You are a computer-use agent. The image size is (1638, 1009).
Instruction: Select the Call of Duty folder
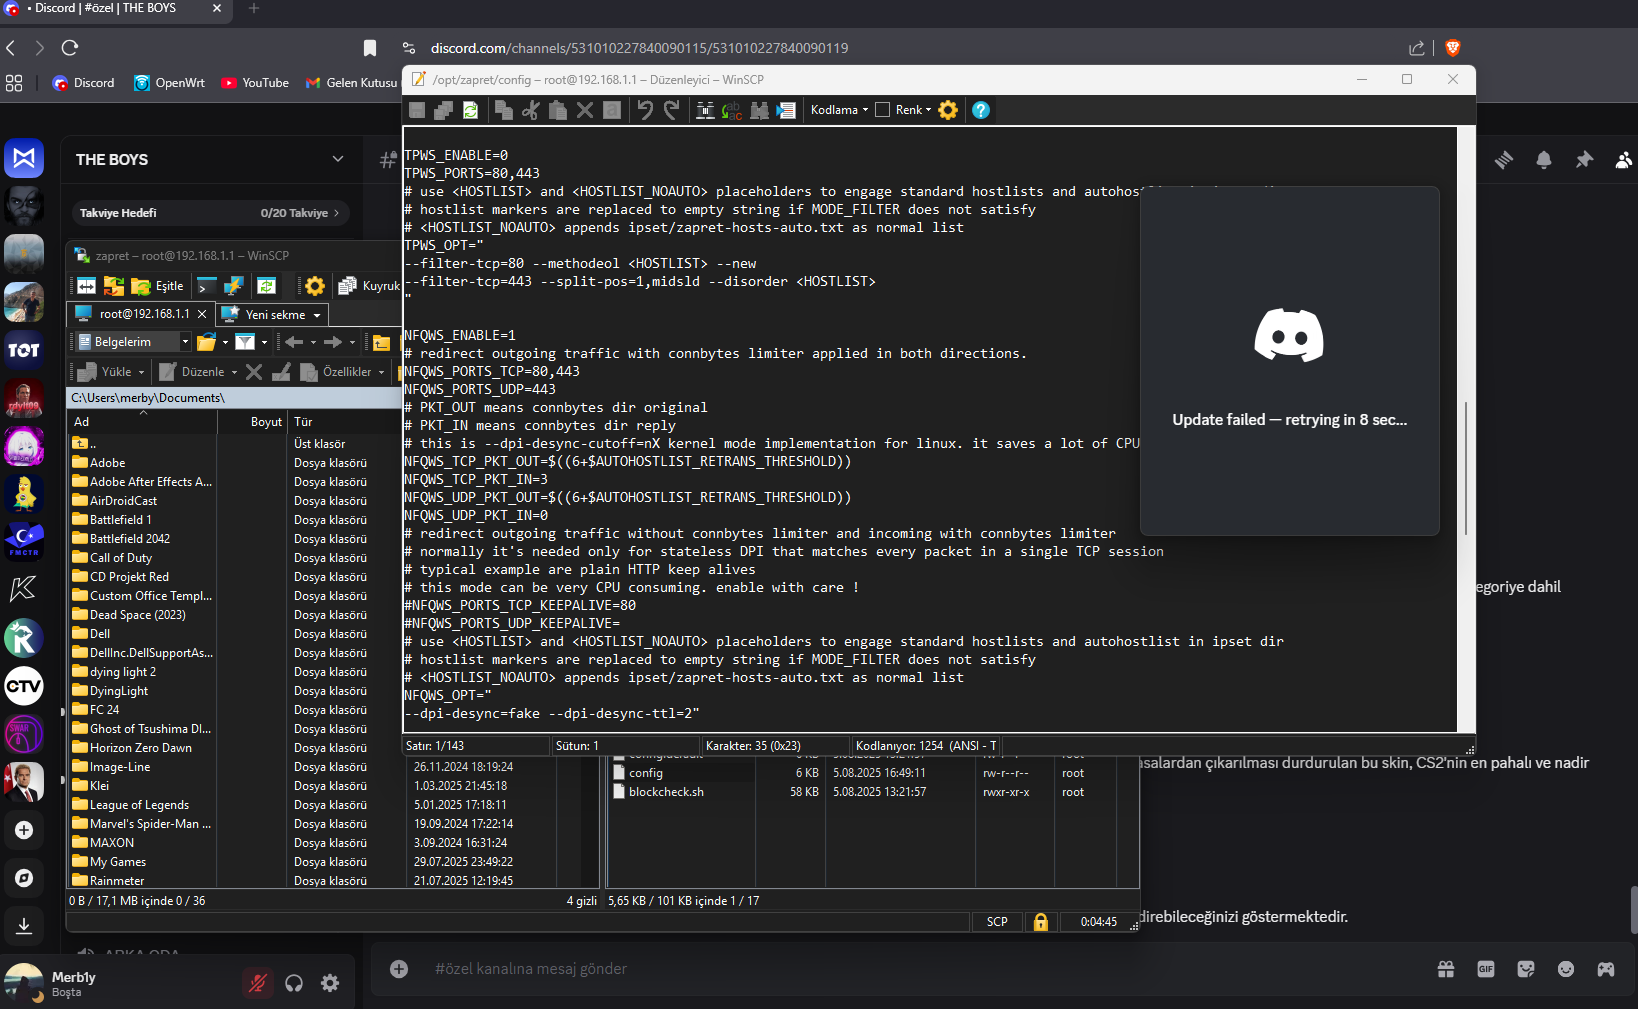[112, 558]
